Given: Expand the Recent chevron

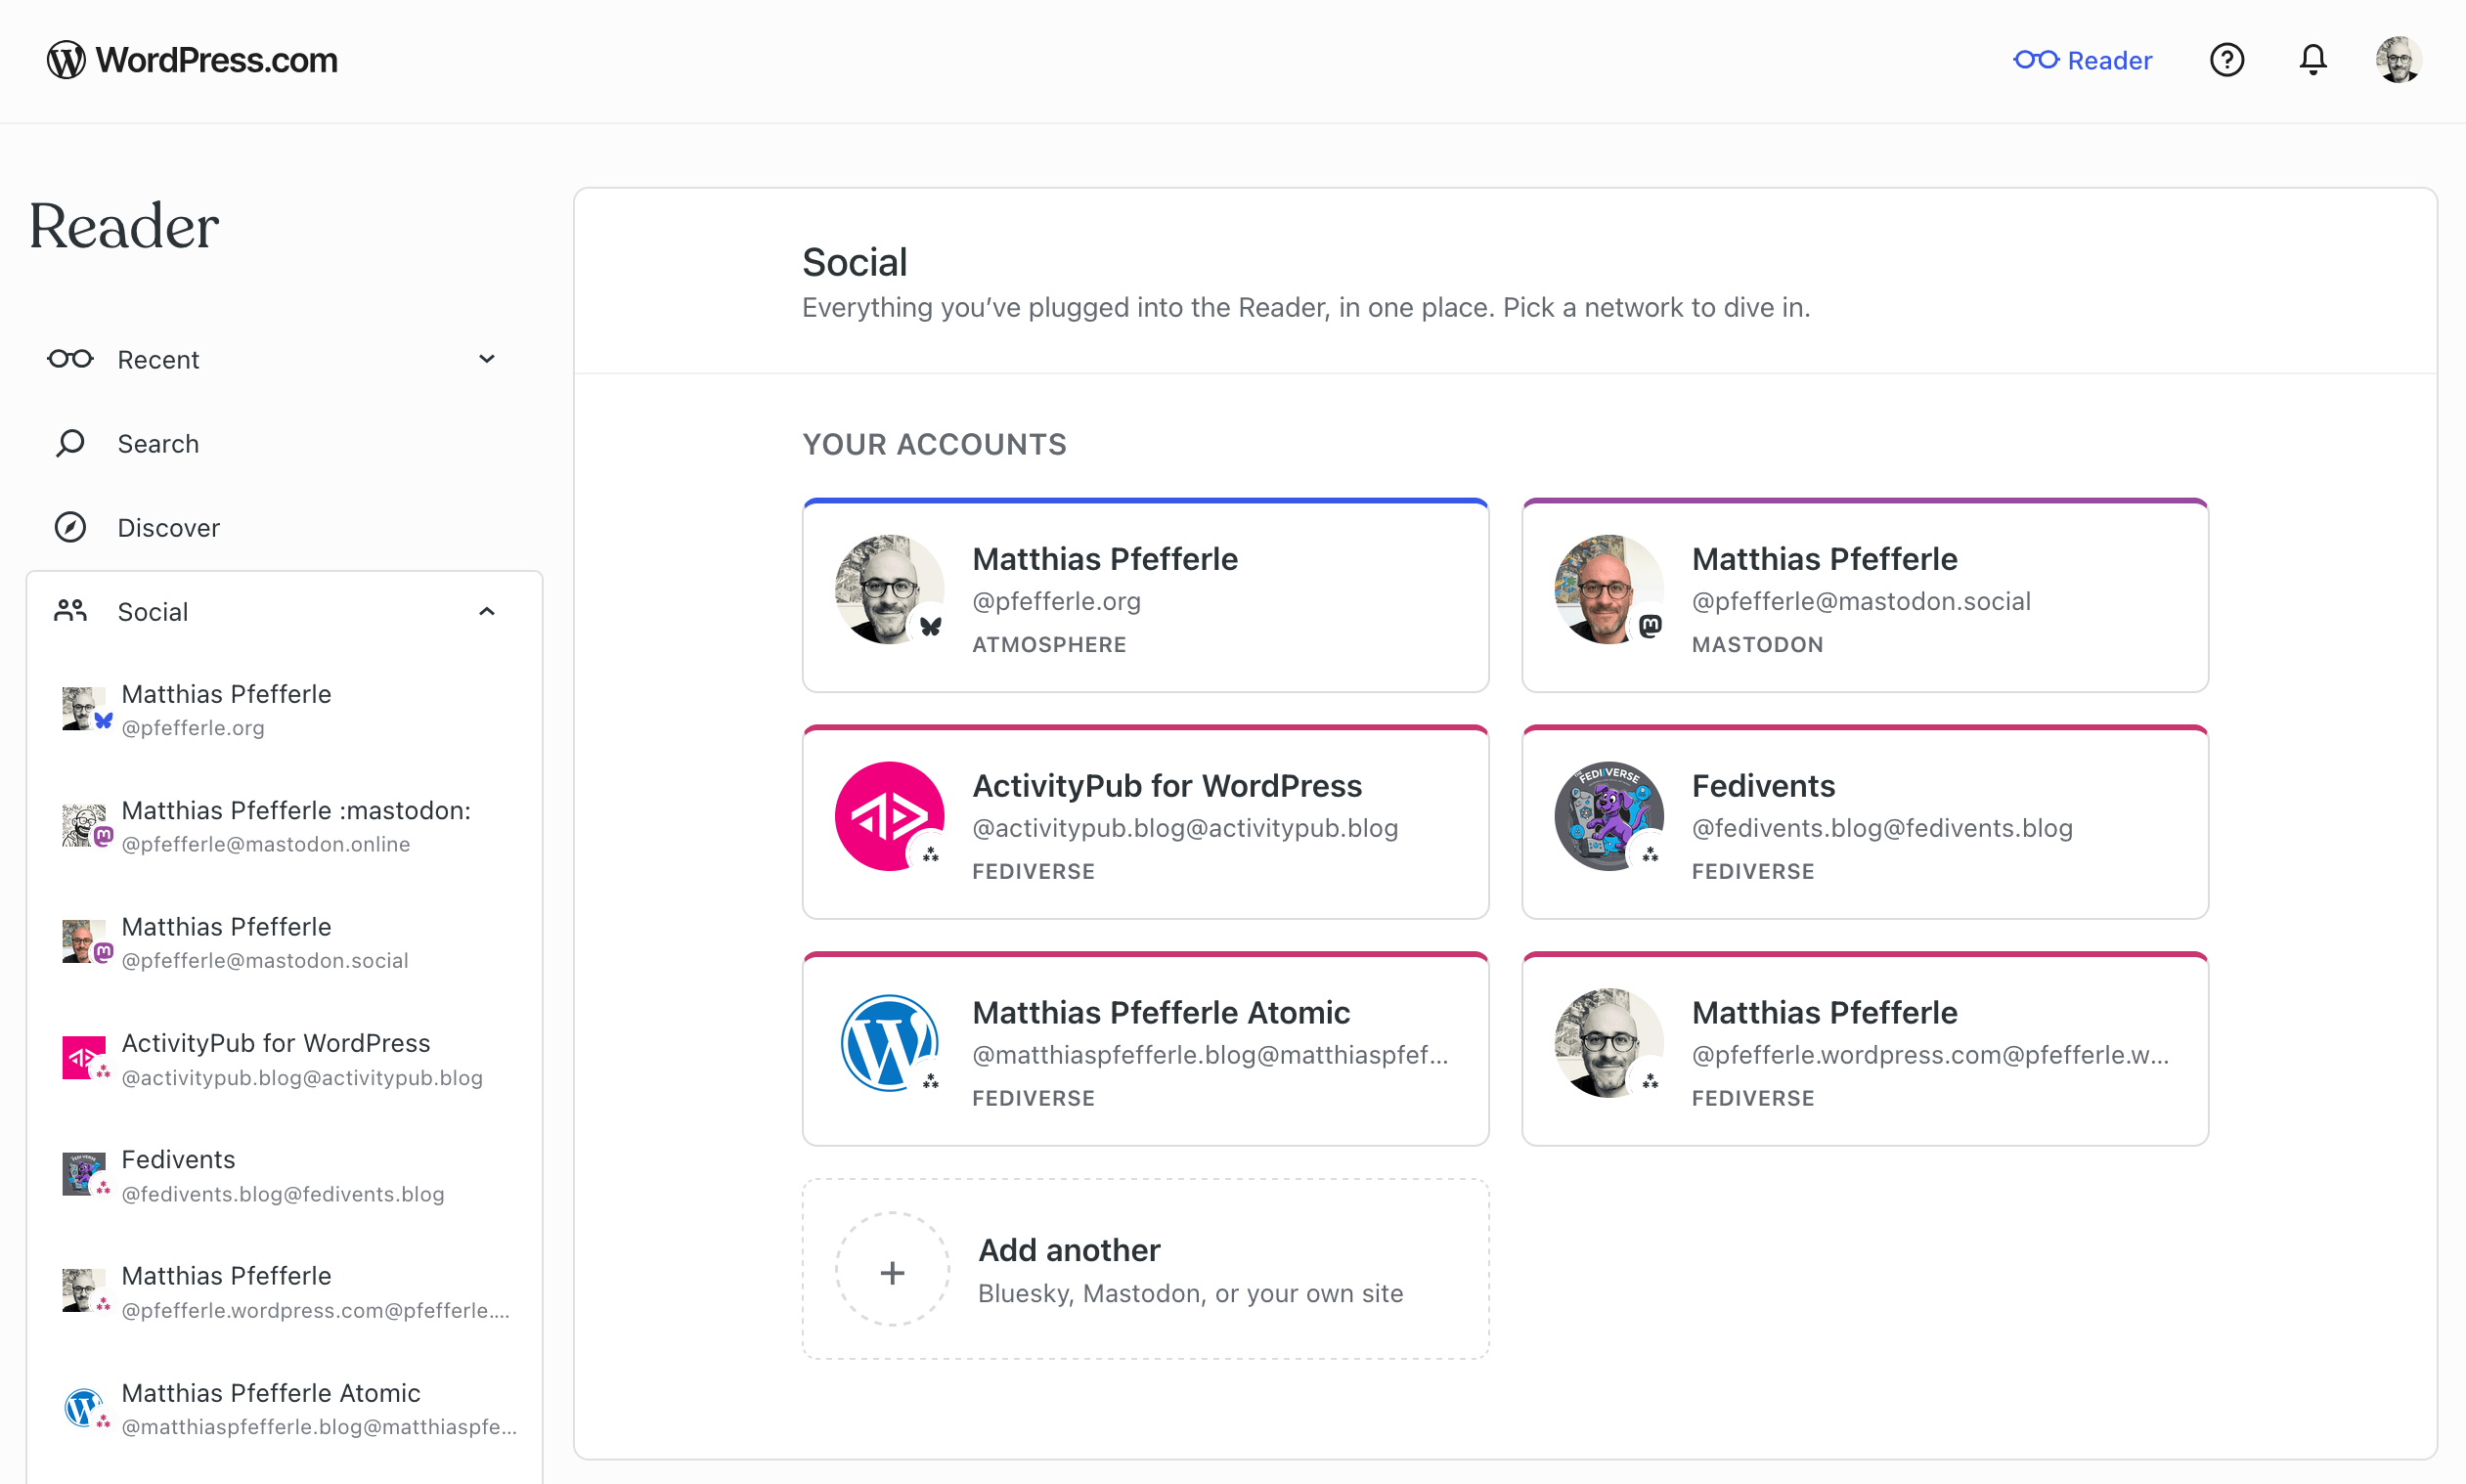Looking at the screenshot, I should (x=487, y=359).
